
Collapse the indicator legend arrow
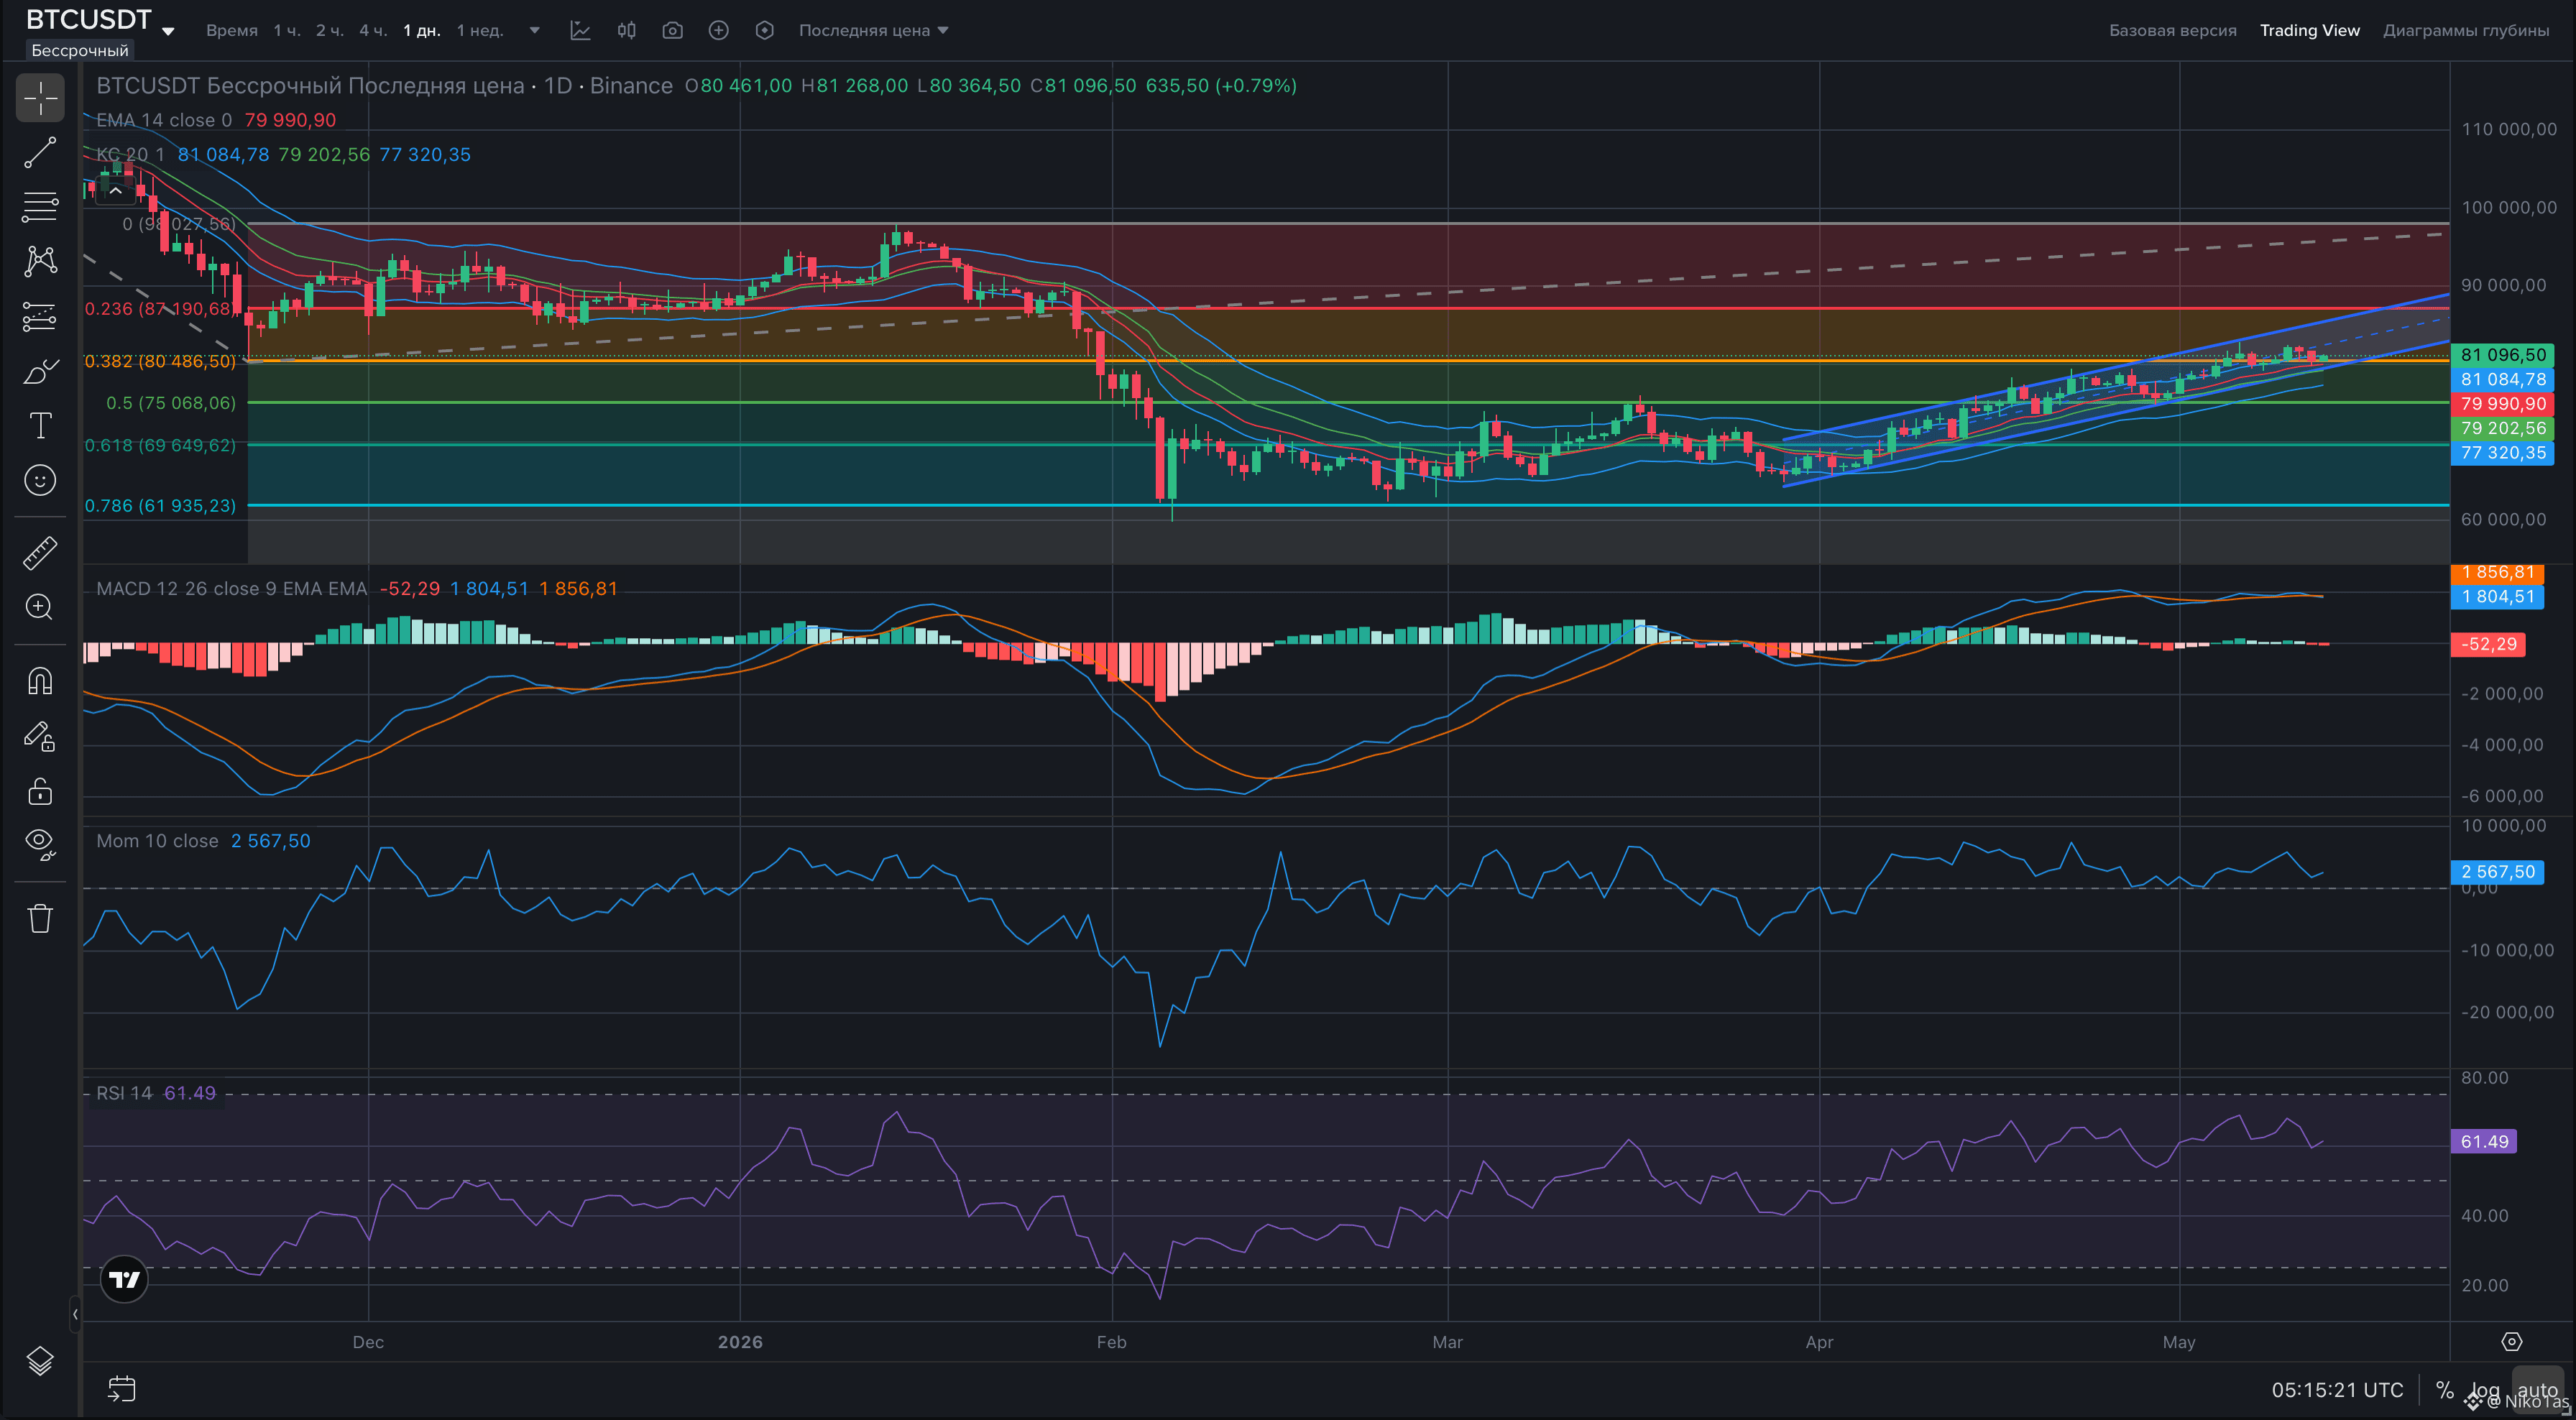pos(116,190)
